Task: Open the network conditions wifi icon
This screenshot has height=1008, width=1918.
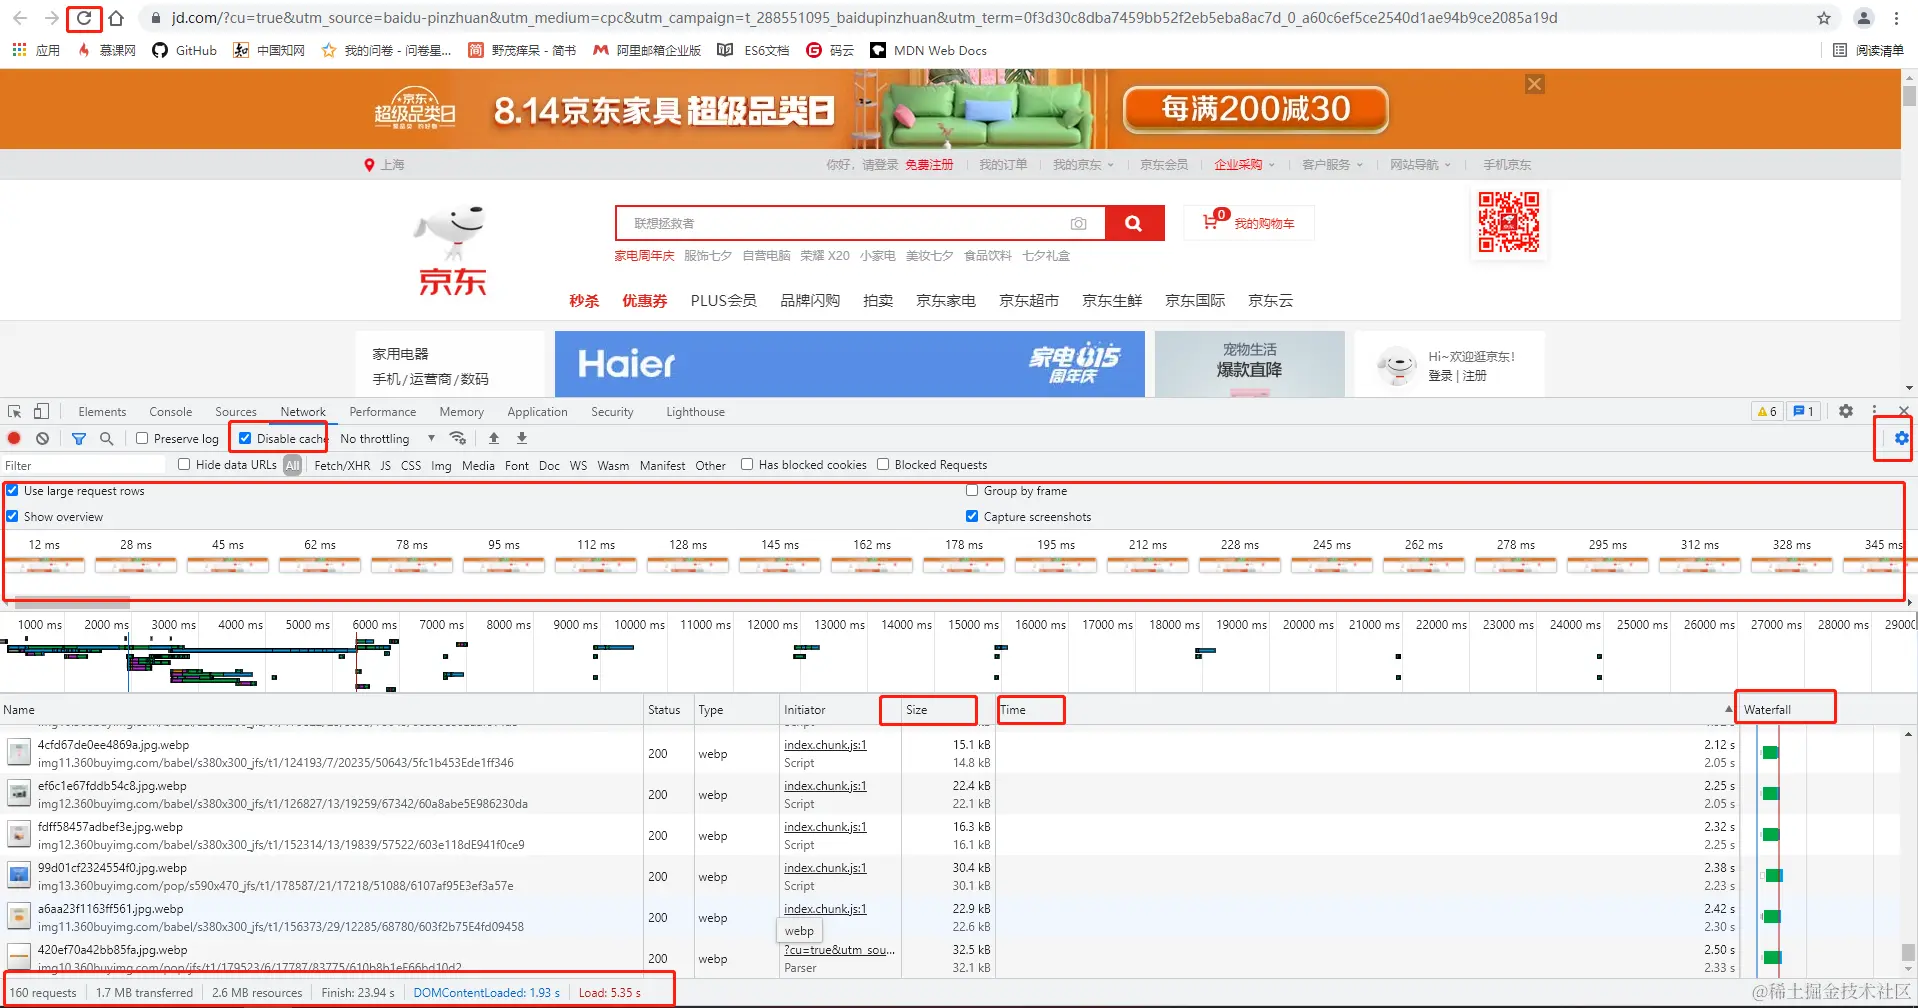Action: [x=458, y=438]
